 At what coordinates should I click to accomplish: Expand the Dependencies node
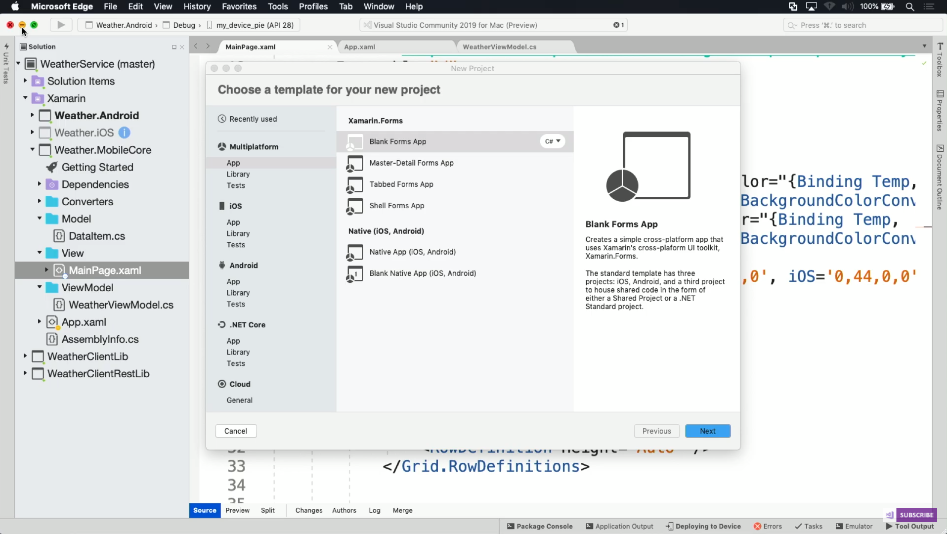(x=39, y=184)
